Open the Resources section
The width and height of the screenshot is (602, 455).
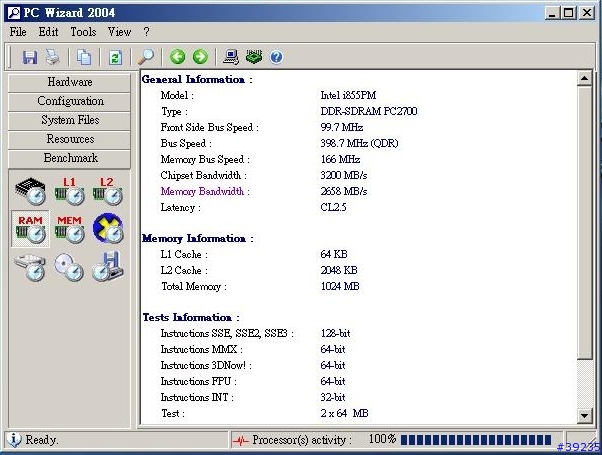tap(69, 139)
